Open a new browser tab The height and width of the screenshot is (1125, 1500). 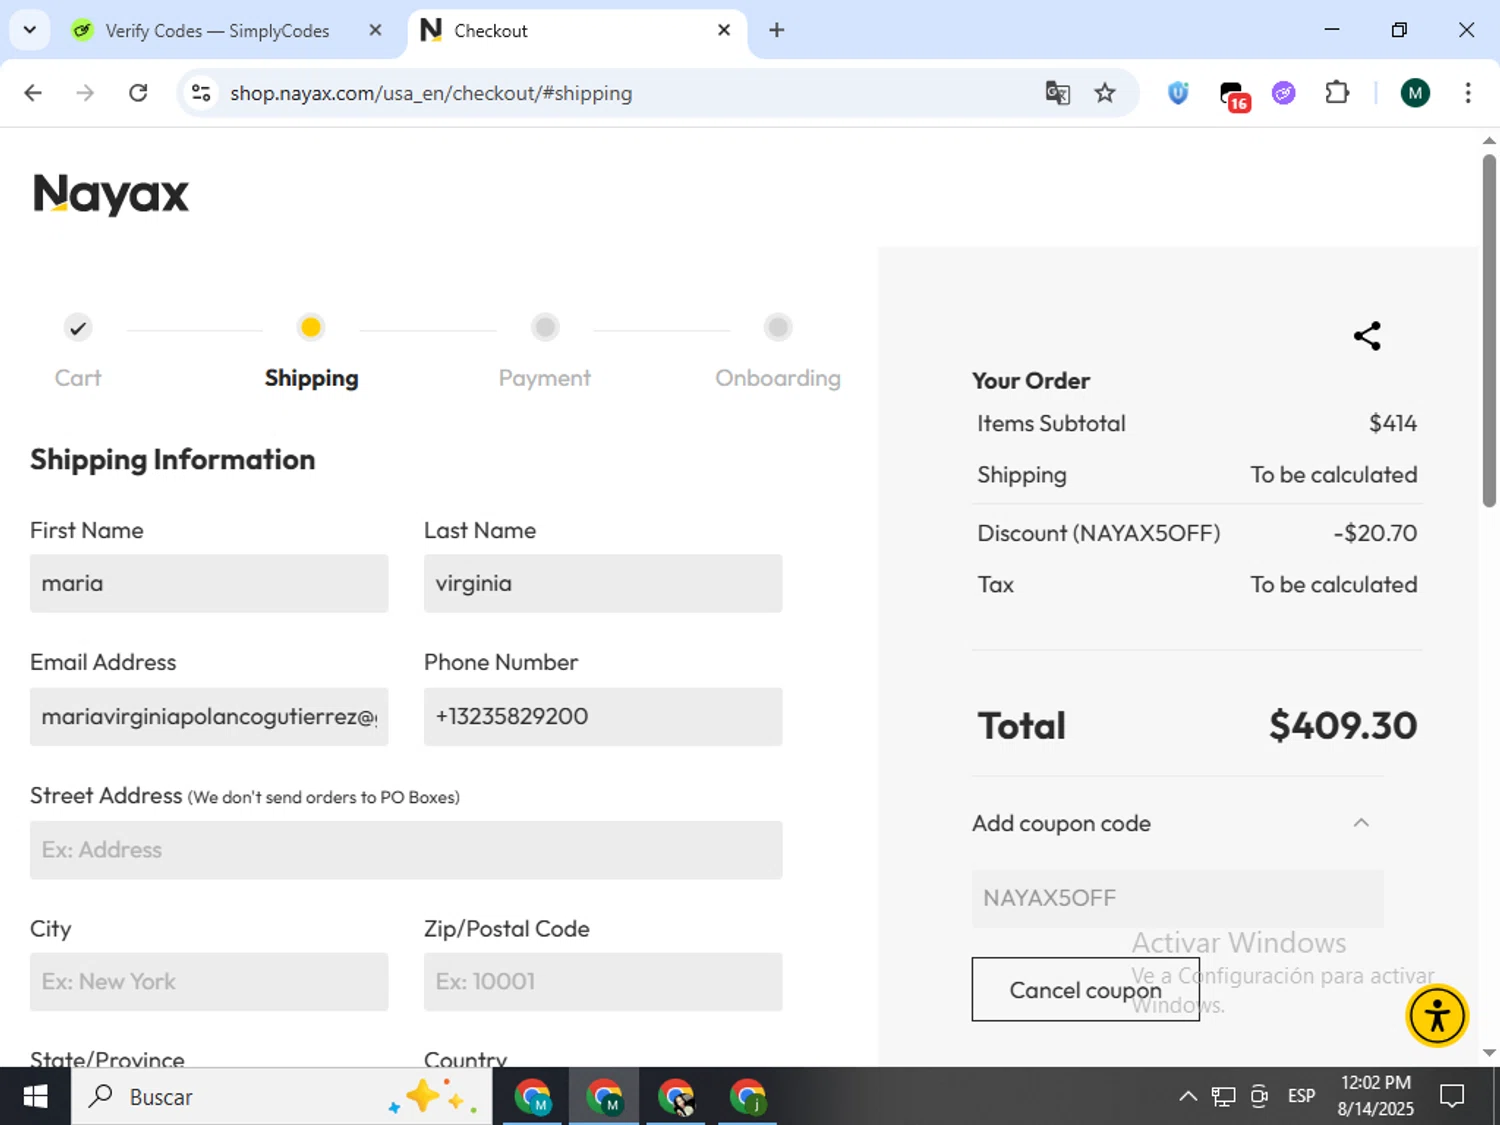776,30
